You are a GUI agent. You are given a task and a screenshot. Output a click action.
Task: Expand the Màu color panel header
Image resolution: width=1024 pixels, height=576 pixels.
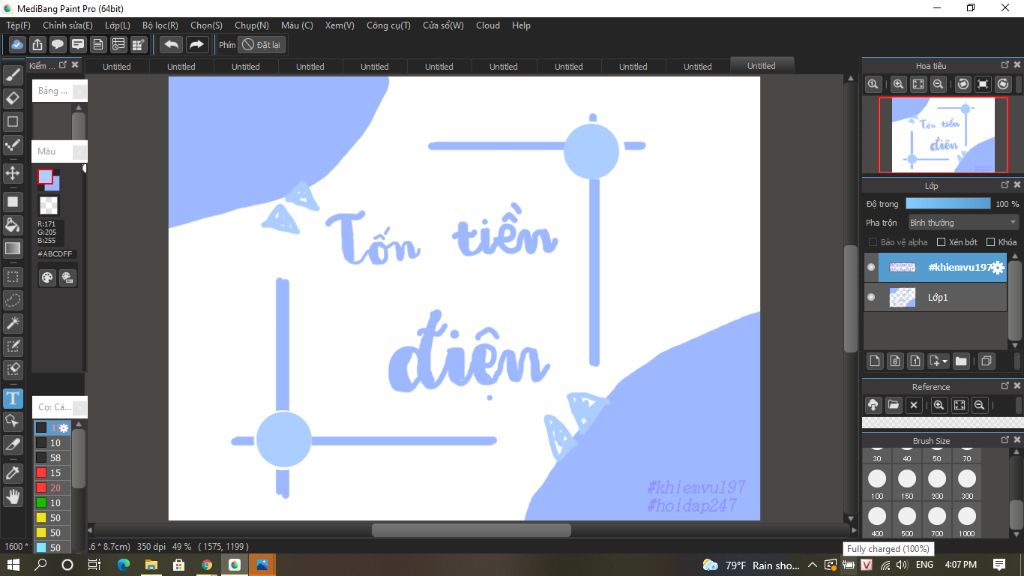(59, 152)
